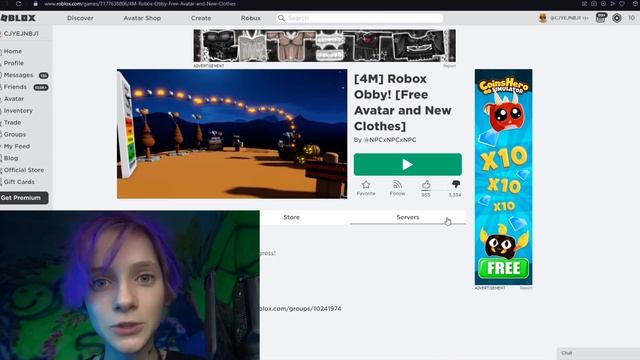Switch to the Store tab
This screenshot has height=360, width=640.
point(291,217)
